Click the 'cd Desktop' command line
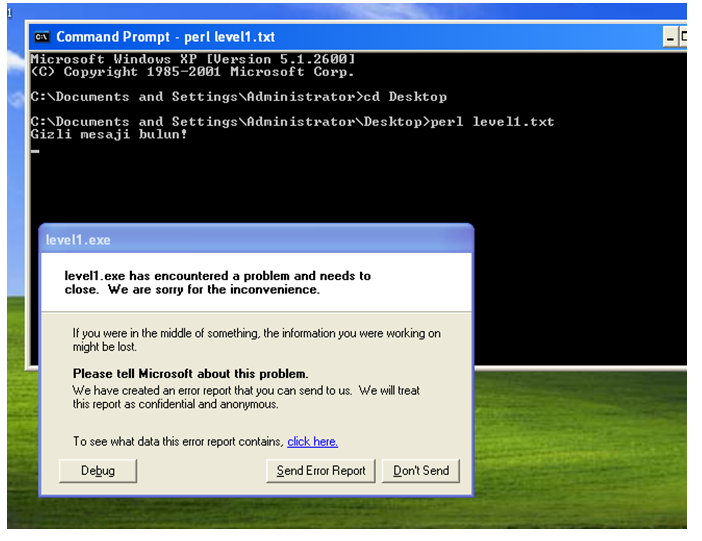 (239, 97)
